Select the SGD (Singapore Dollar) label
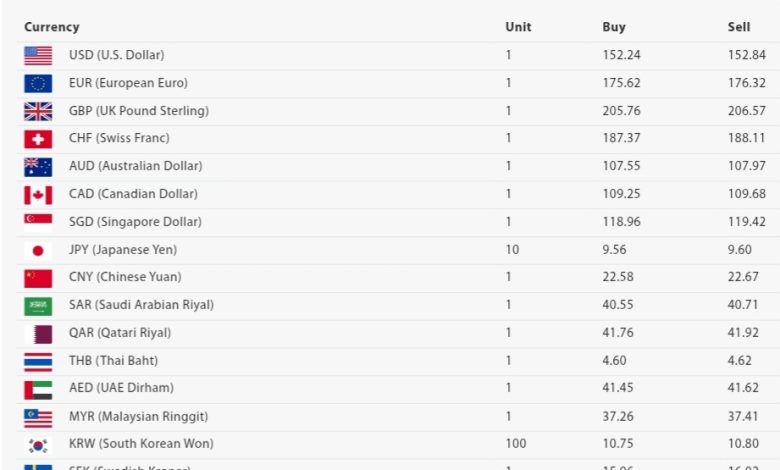This screenshot has width=780, height=470. click(x=135, y=222)
